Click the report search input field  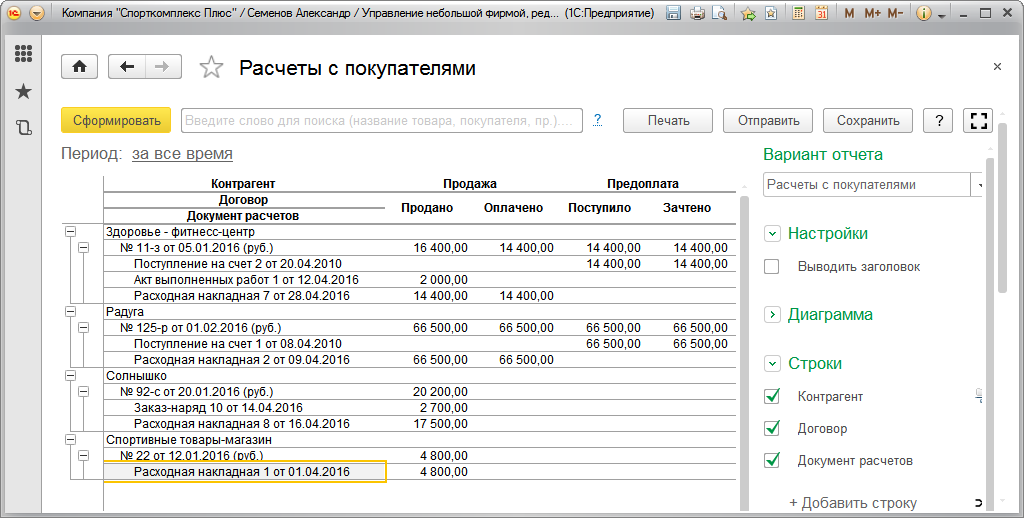(381, 121)
